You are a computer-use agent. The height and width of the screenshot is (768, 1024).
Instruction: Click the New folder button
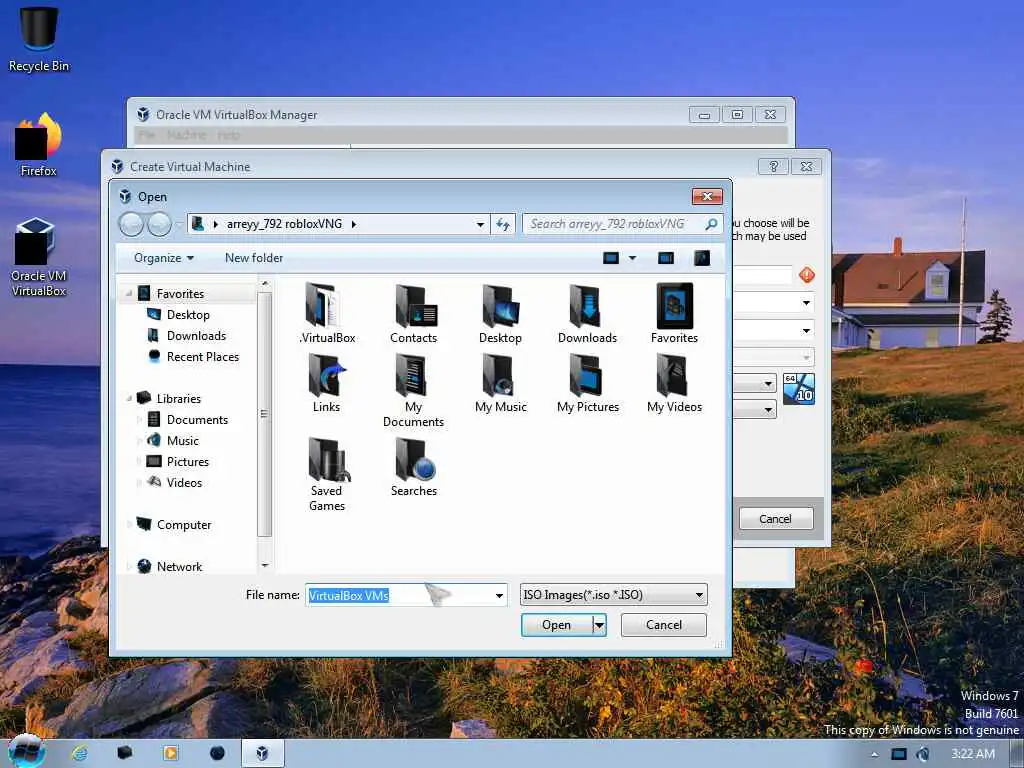tap(254, 258)
